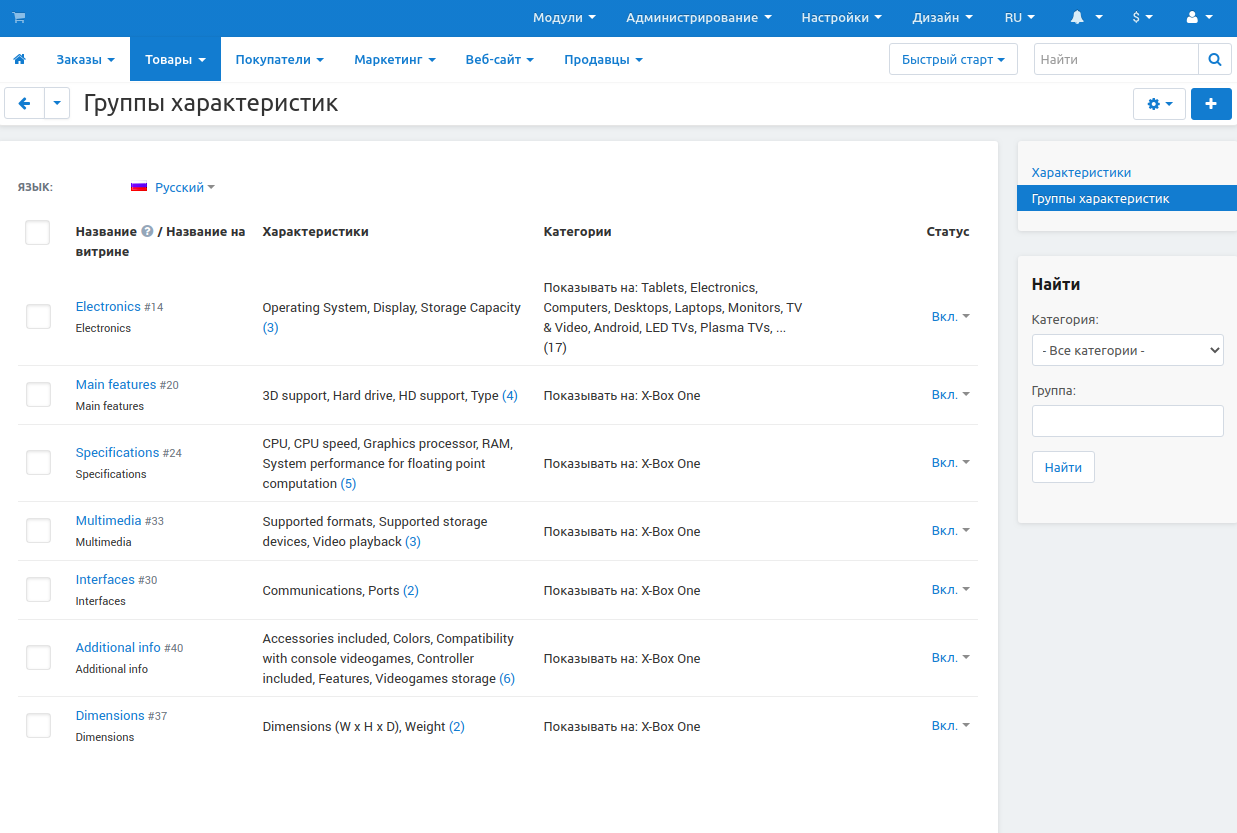Click the help icon next to Название
Viewport: 1237px width, 833px height.
click(x=147, y=232)
